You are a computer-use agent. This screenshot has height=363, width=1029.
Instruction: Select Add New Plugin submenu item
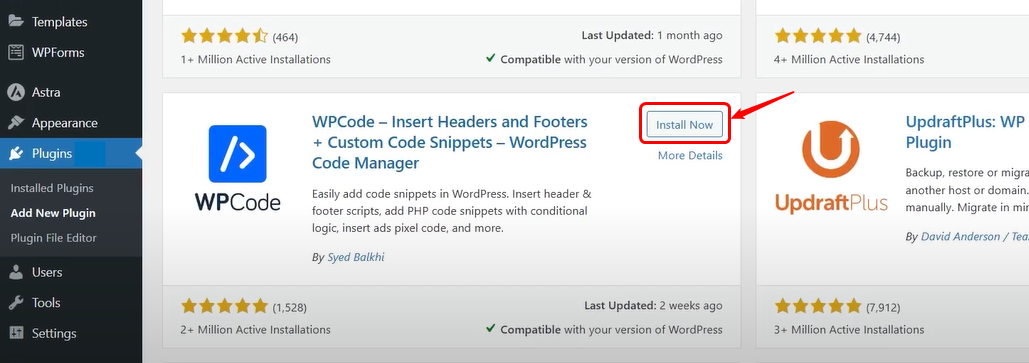[x=53, y=213]
